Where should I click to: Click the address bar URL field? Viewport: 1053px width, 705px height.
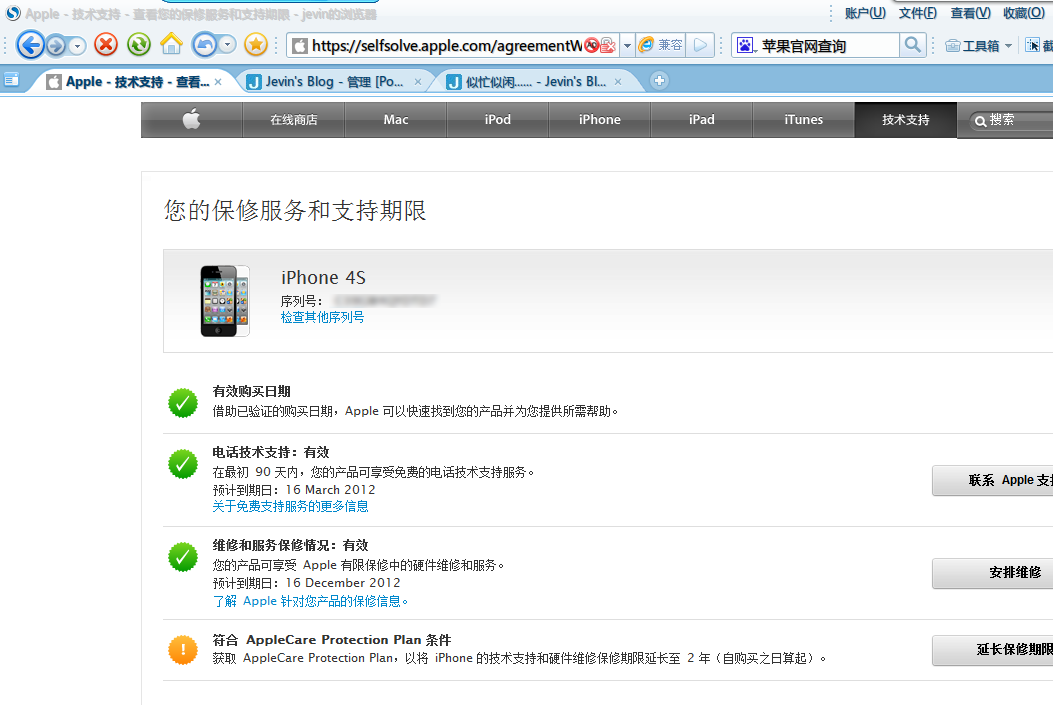coord(447,46)
